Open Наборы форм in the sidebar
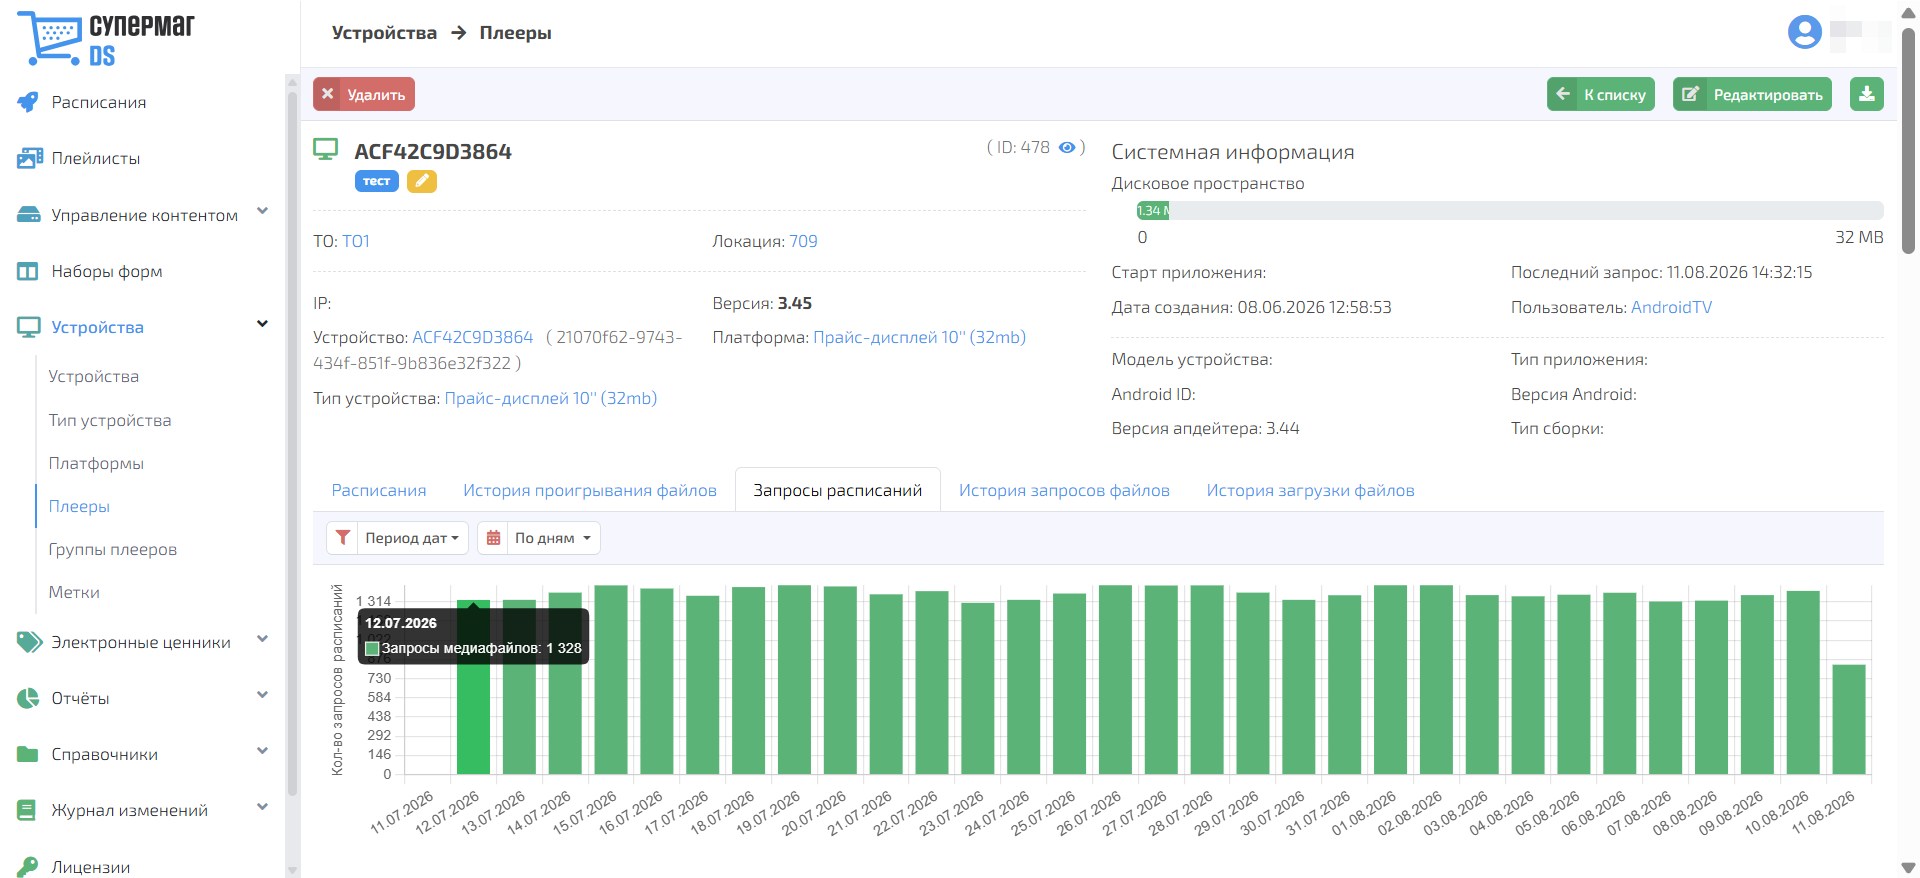Image resolution: width=1920 pixels, height=878 pixels. pyautogui.click(x=106, y=271)
